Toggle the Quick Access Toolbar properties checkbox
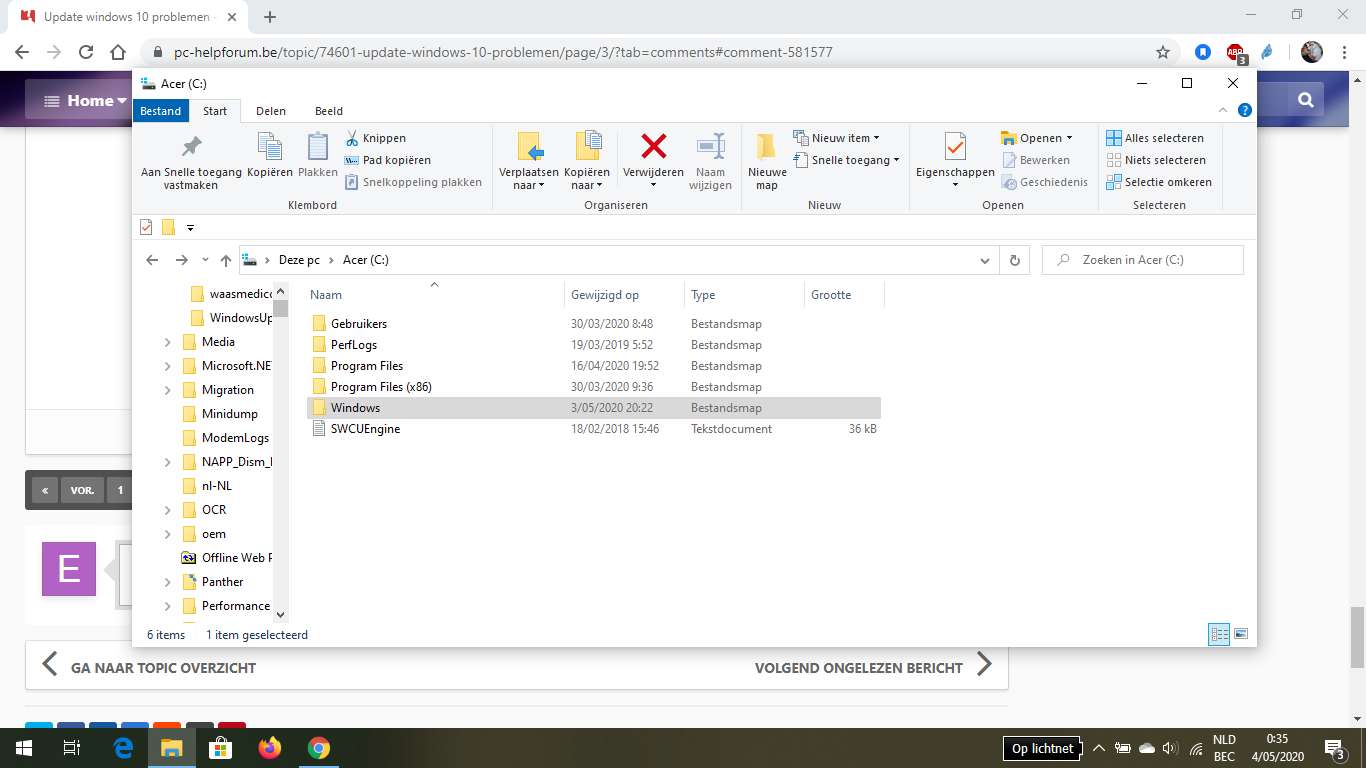Screen dimensions: 1366x768 point(146,228)
